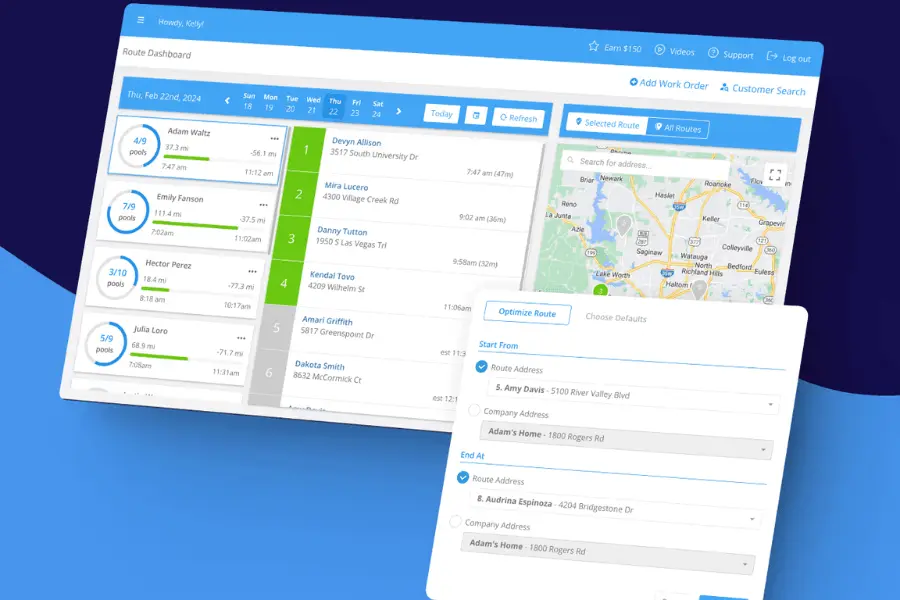Click the Customer Search person icon

tap(724, 87)
